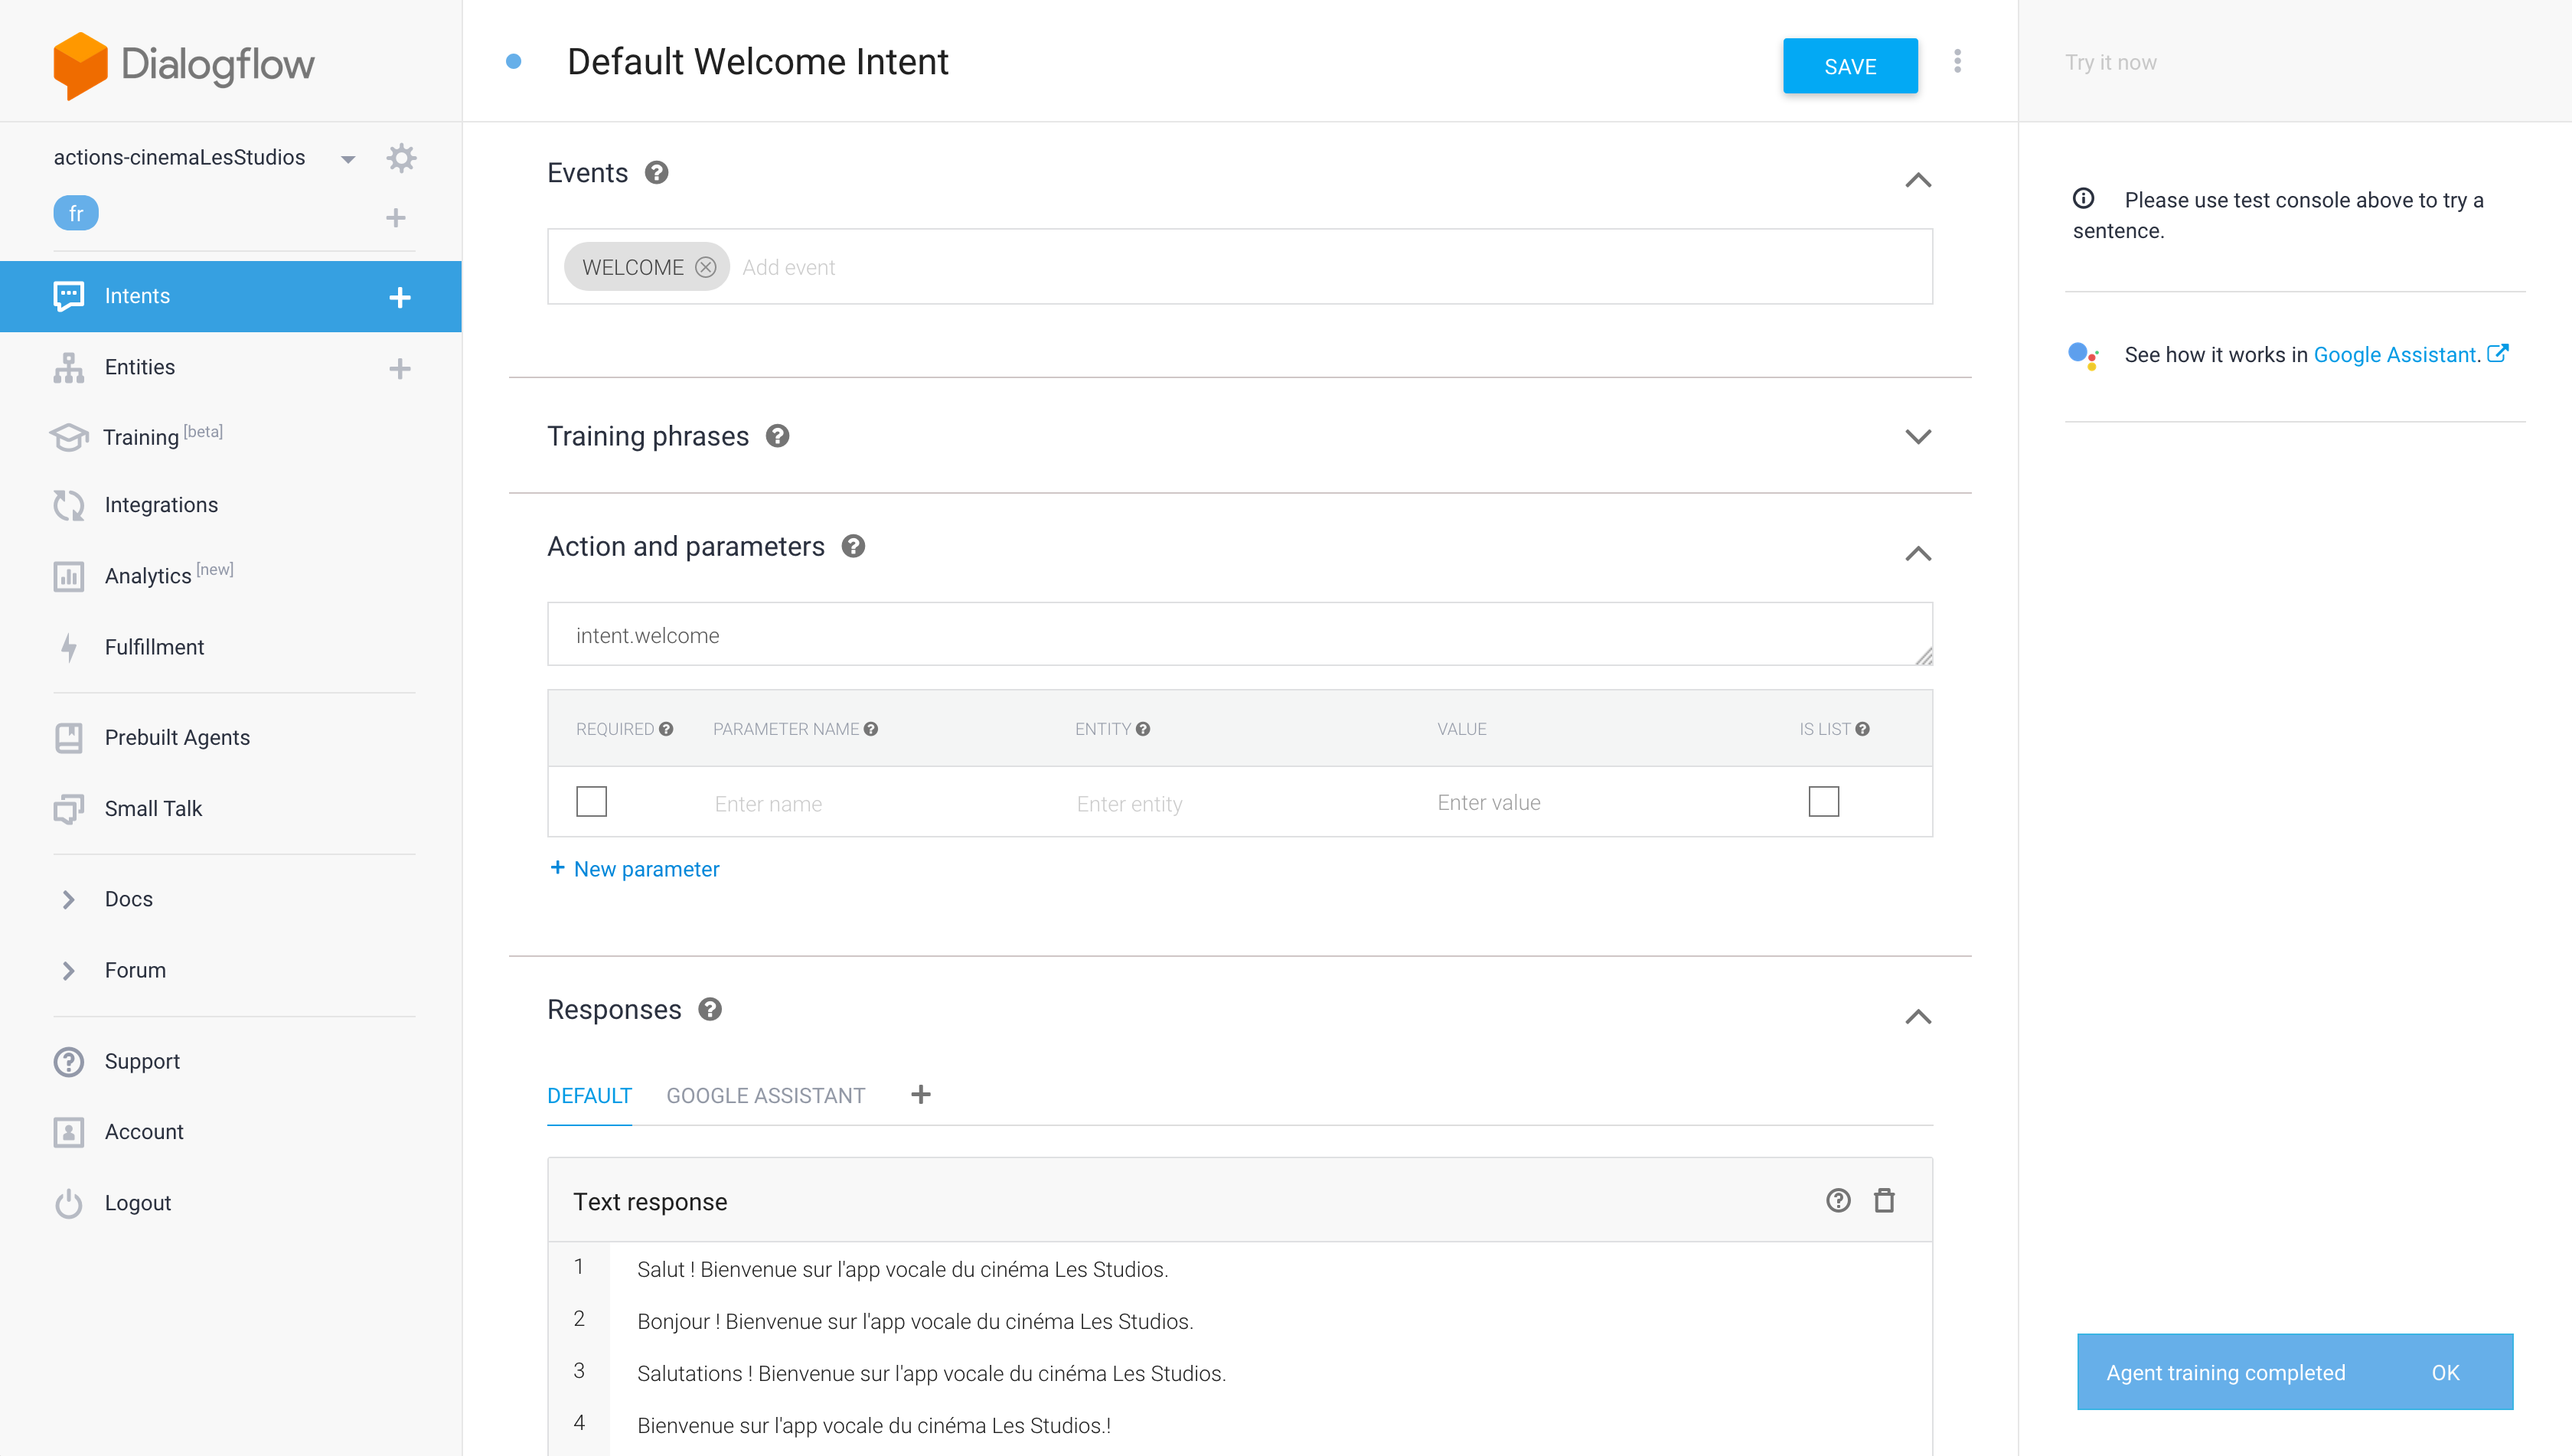The image size is (2572, 1456).
Task: Open the agent selector dropdown arrow
Action: point(348,160)
